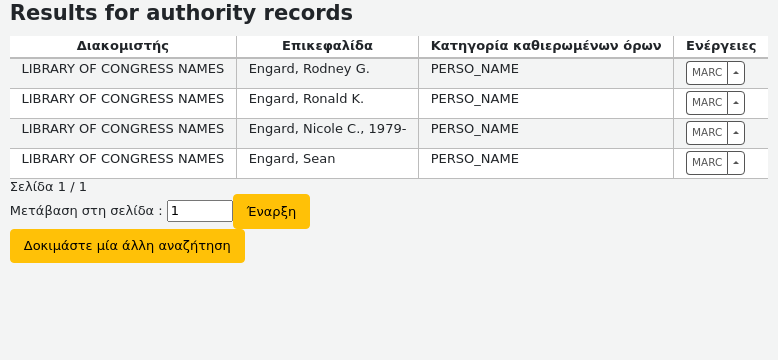
Task: Click Δοκιμάστε μία άλλη αναζήτηση button
Action: pos(128,246)
